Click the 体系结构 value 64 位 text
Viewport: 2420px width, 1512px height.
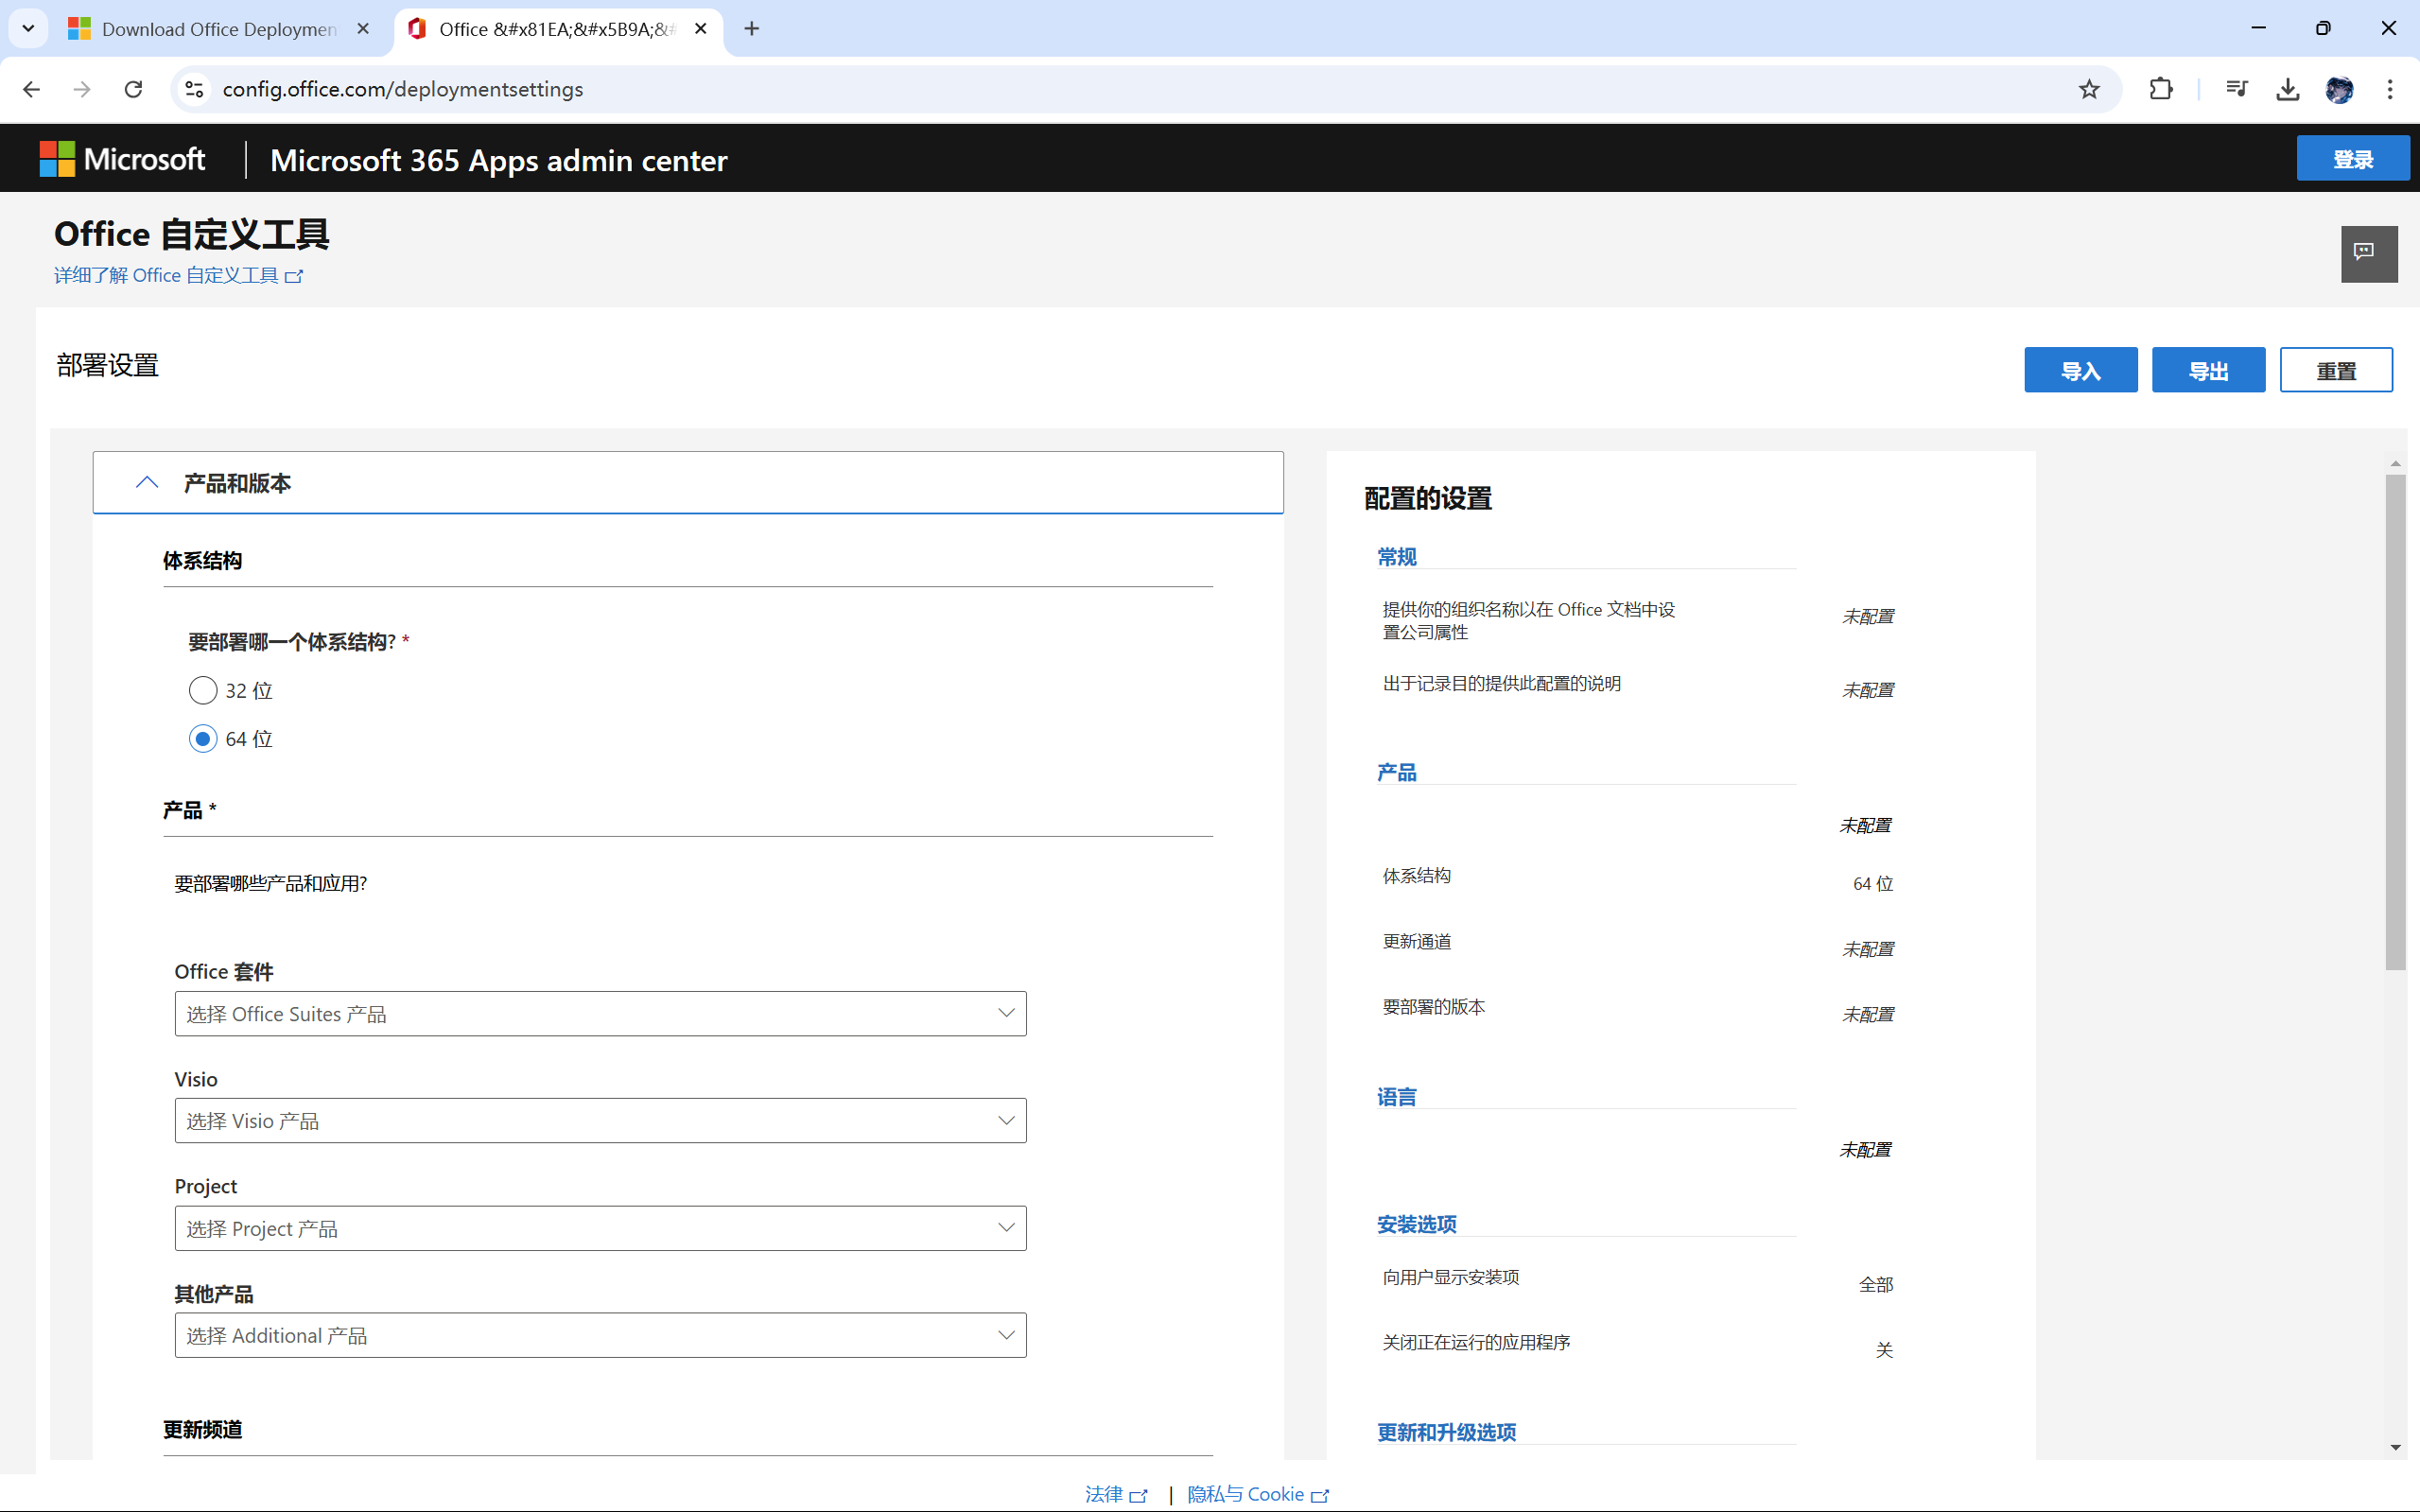click(1872, 884)
